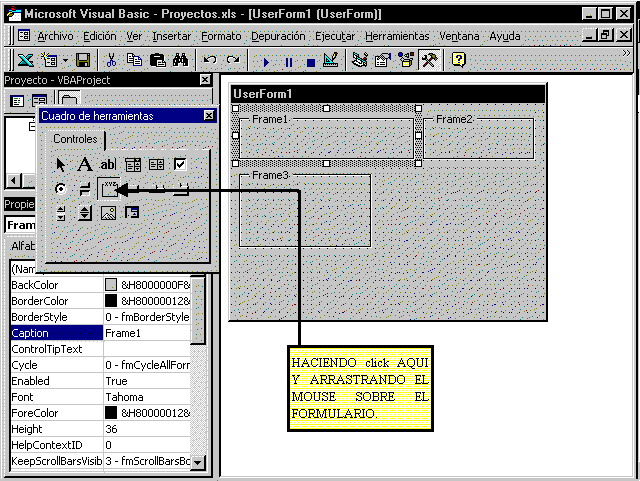This screenshot has width=640, height=481.
Task: Select the OptionButton control tool
Action: tap(61, 189)
